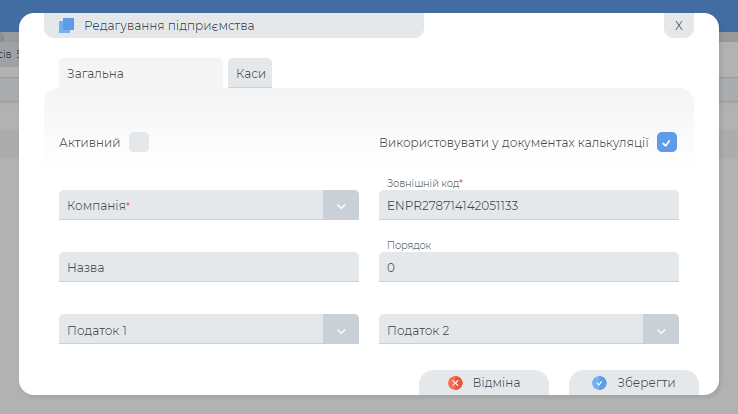Close the dialog with the X button
Image resolution: width=738 pixels, height=414 pixels.
click(x=678, y=25)
